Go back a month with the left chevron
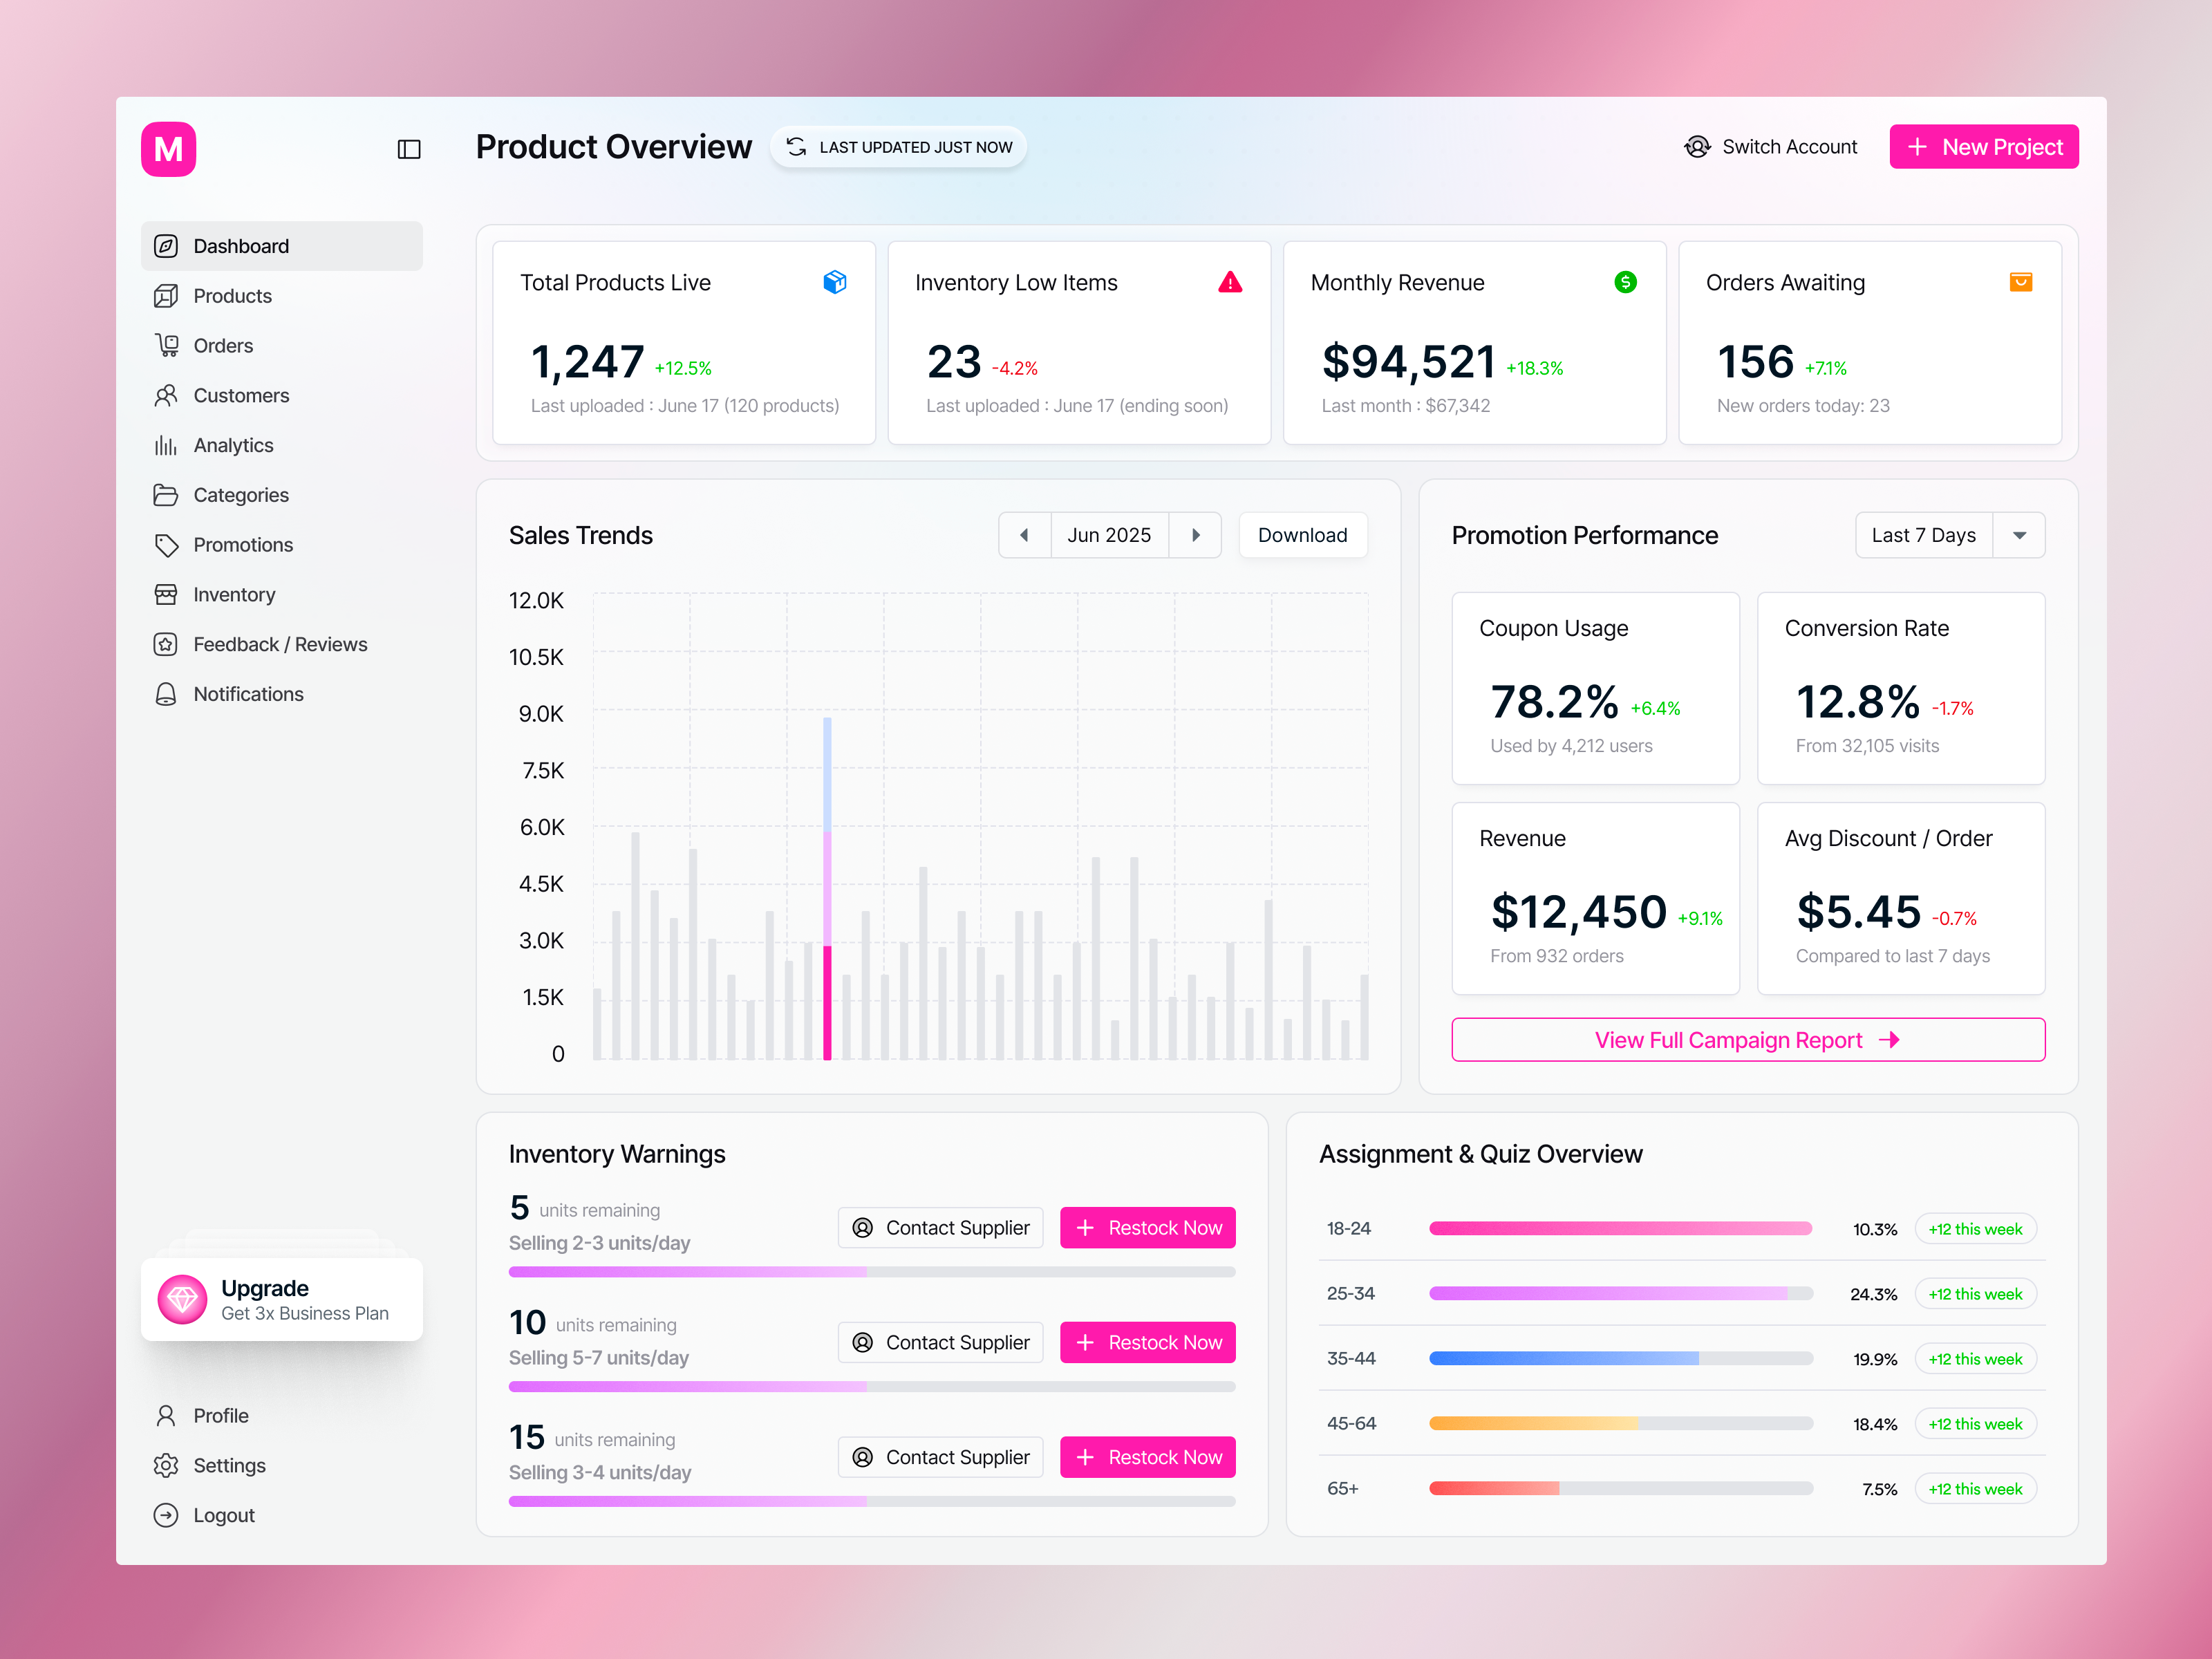 [x=1024, y=535]
